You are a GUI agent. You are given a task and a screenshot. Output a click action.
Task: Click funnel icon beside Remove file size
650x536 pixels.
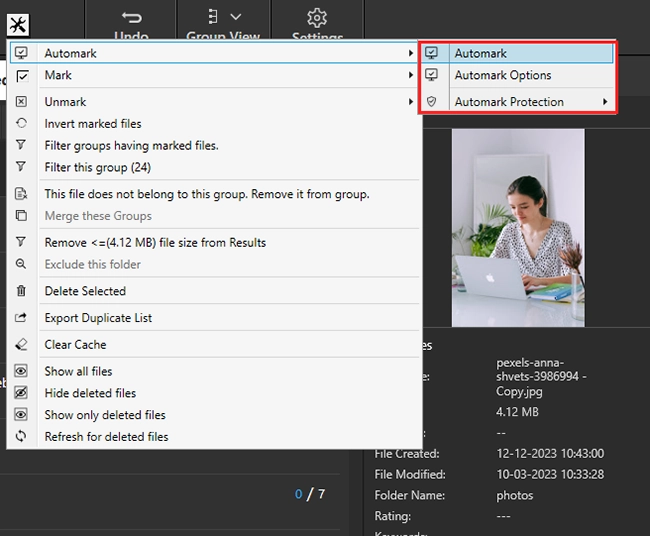(21, 242)
